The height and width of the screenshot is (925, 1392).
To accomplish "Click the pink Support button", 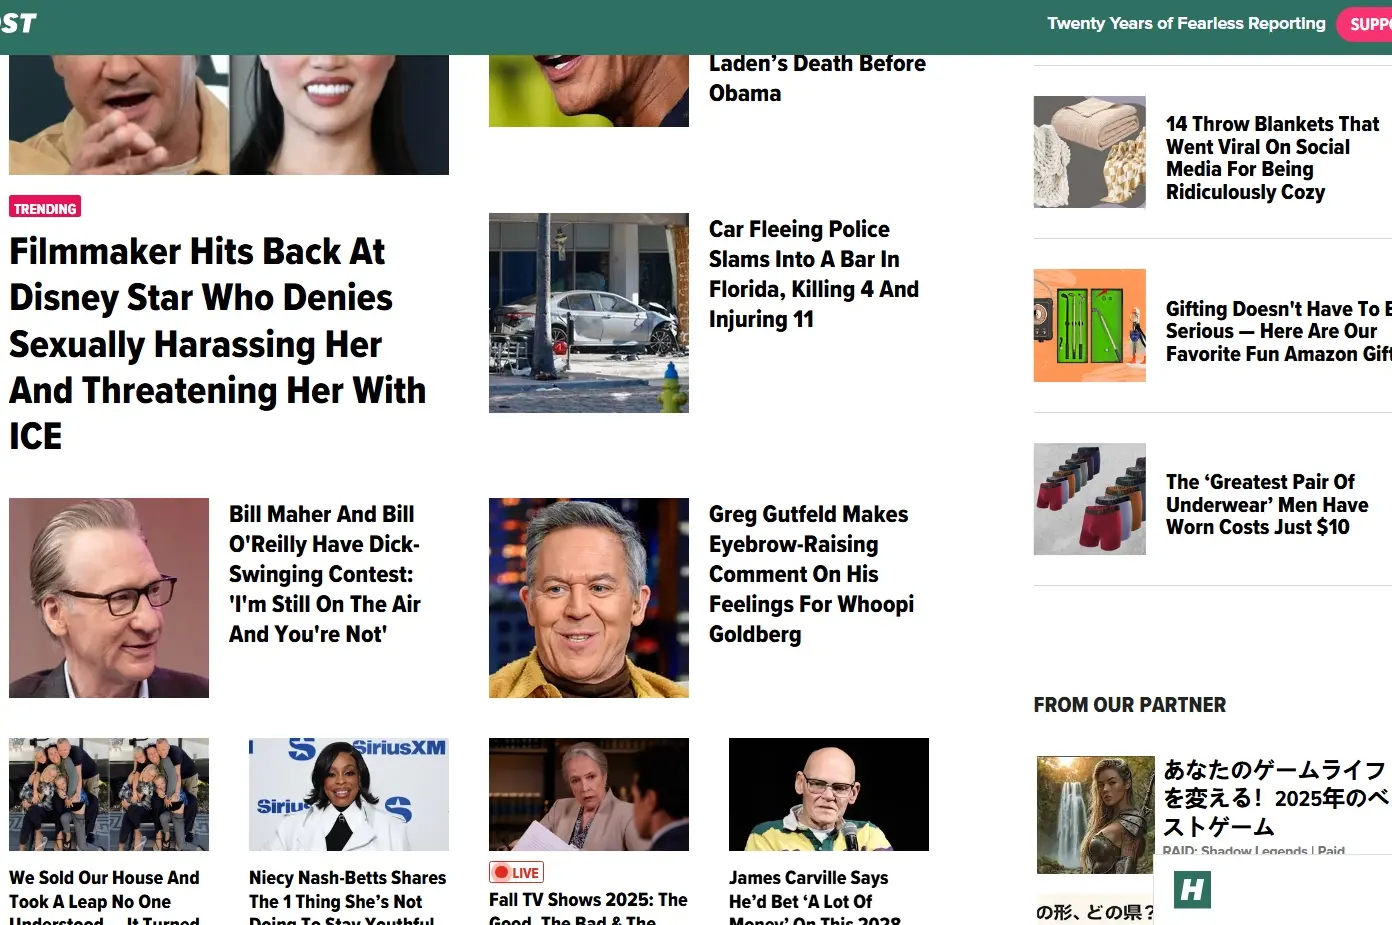I will pos(1365,24).
